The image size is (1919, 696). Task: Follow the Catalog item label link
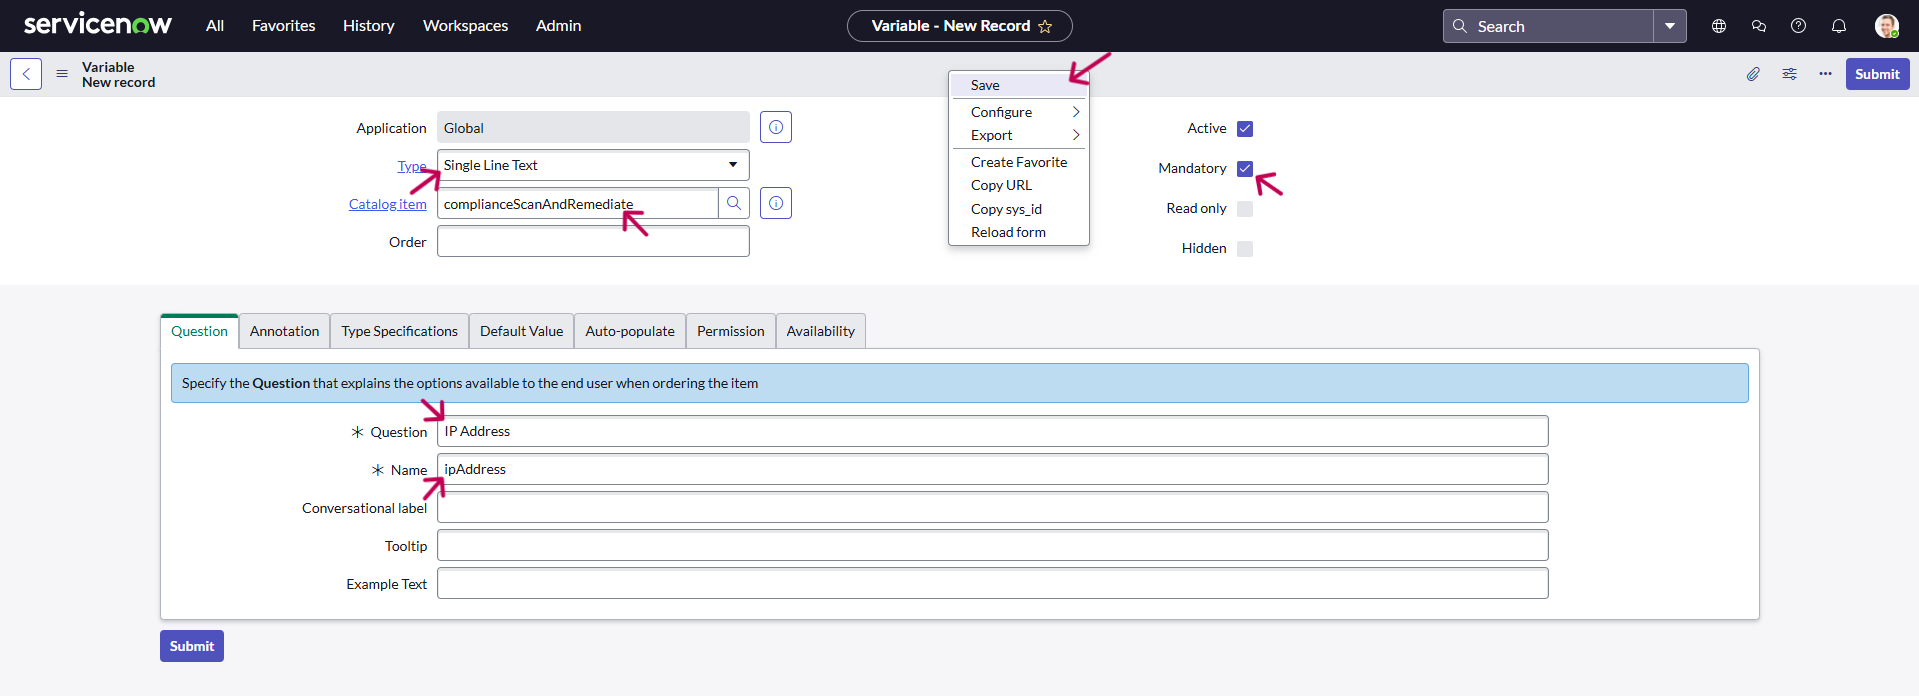[387, 204]
